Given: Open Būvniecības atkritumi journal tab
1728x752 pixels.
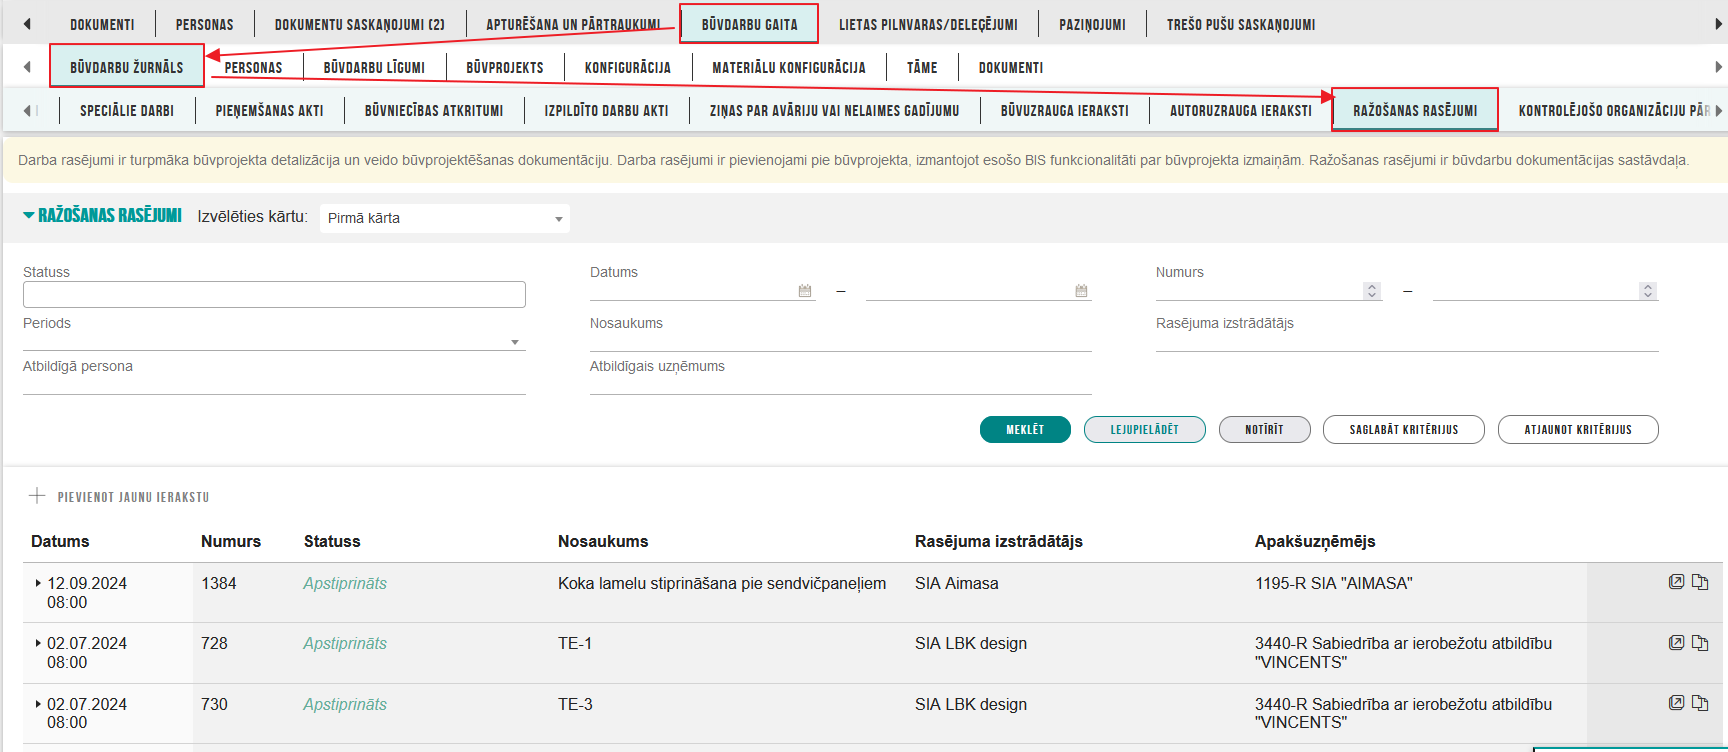Looking at the screenshot, I should [x=434, y=110].
